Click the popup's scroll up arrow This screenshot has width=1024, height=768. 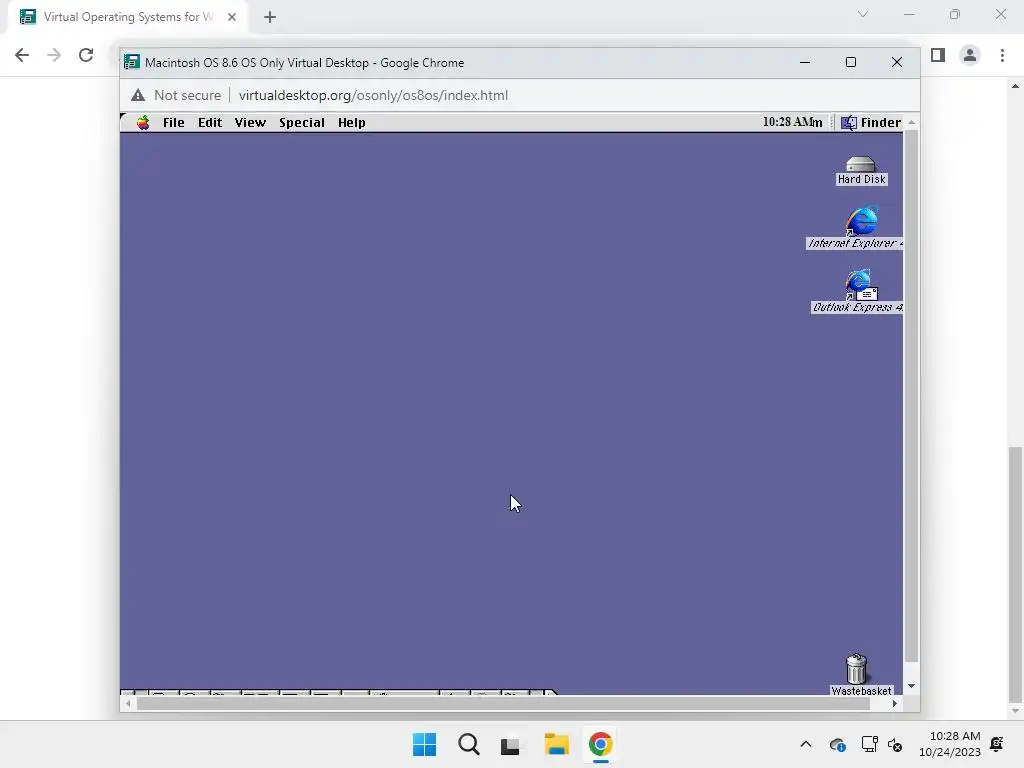(x=912, y=122)
